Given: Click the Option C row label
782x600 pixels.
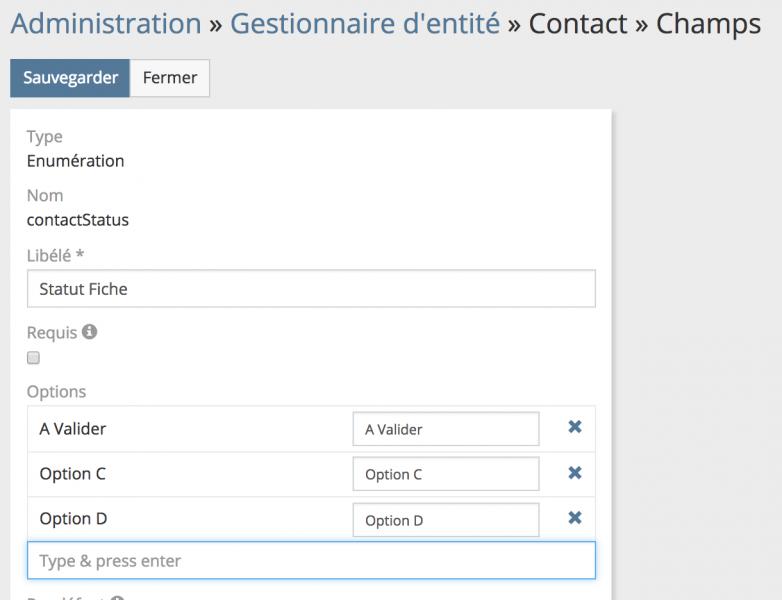Looking at the screenshot, I should [73, 474].
